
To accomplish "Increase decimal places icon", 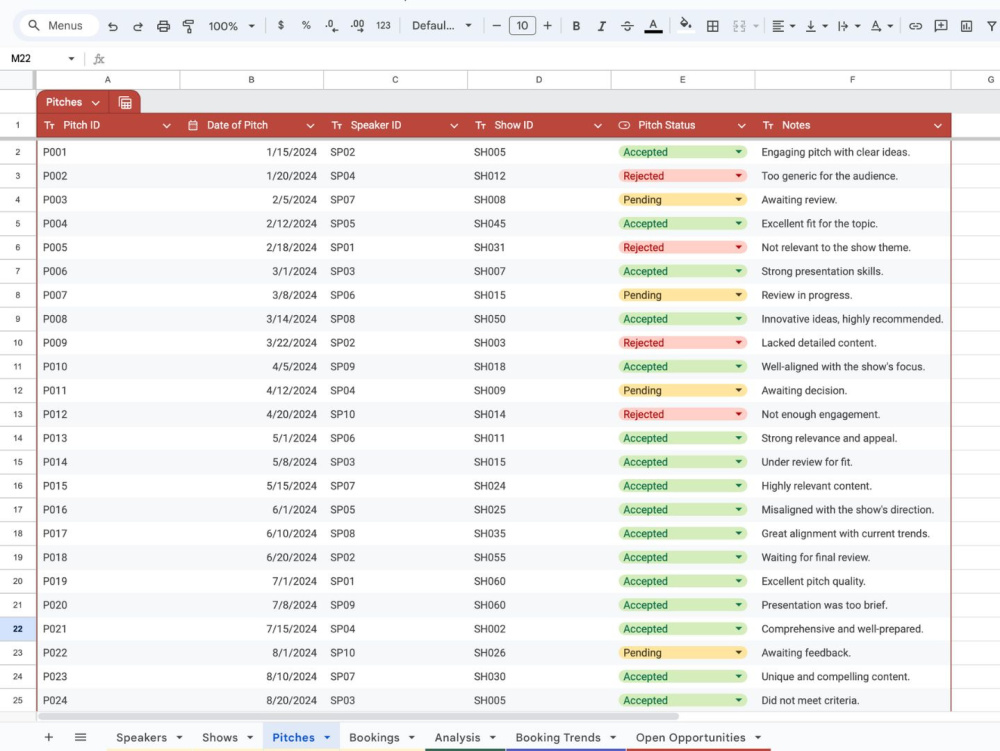I will [357, 26].
